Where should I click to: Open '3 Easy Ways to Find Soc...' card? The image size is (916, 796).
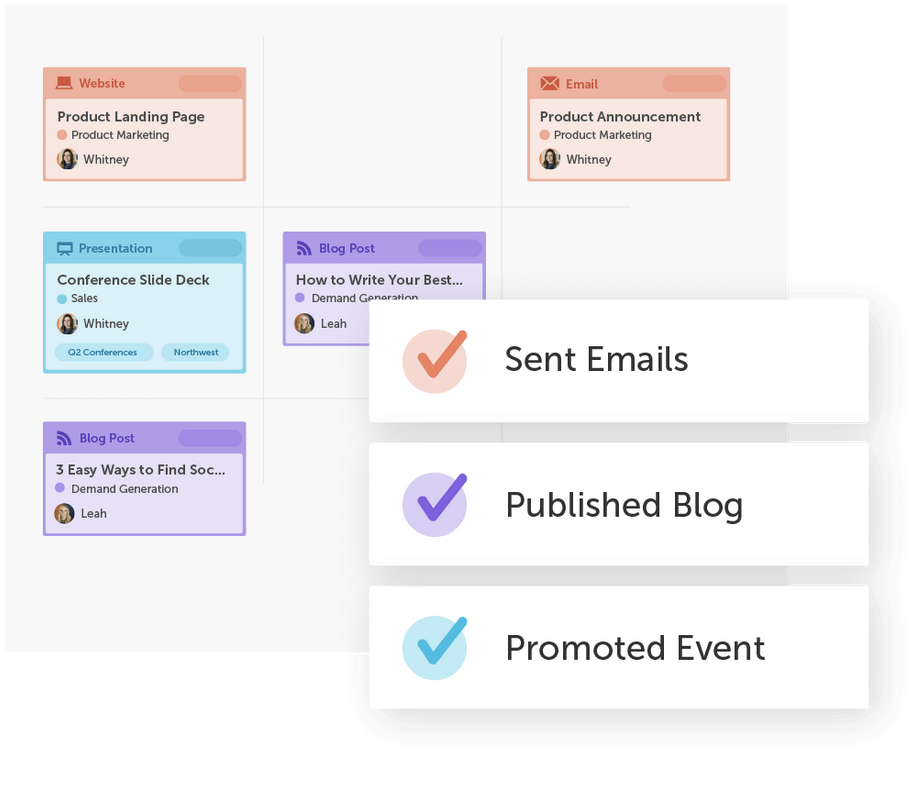pyautogui.click(x=141, y=470)
